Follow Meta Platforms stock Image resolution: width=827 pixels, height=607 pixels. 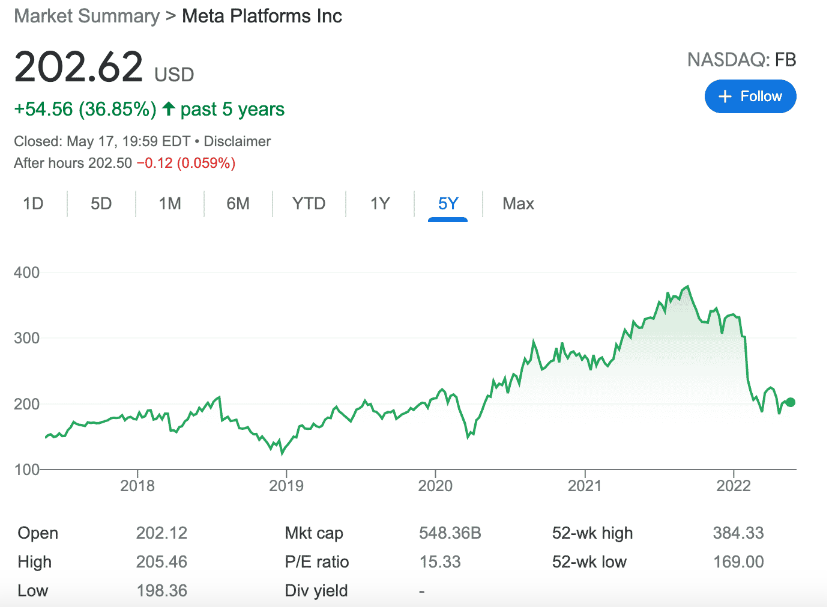pos(751,97)
